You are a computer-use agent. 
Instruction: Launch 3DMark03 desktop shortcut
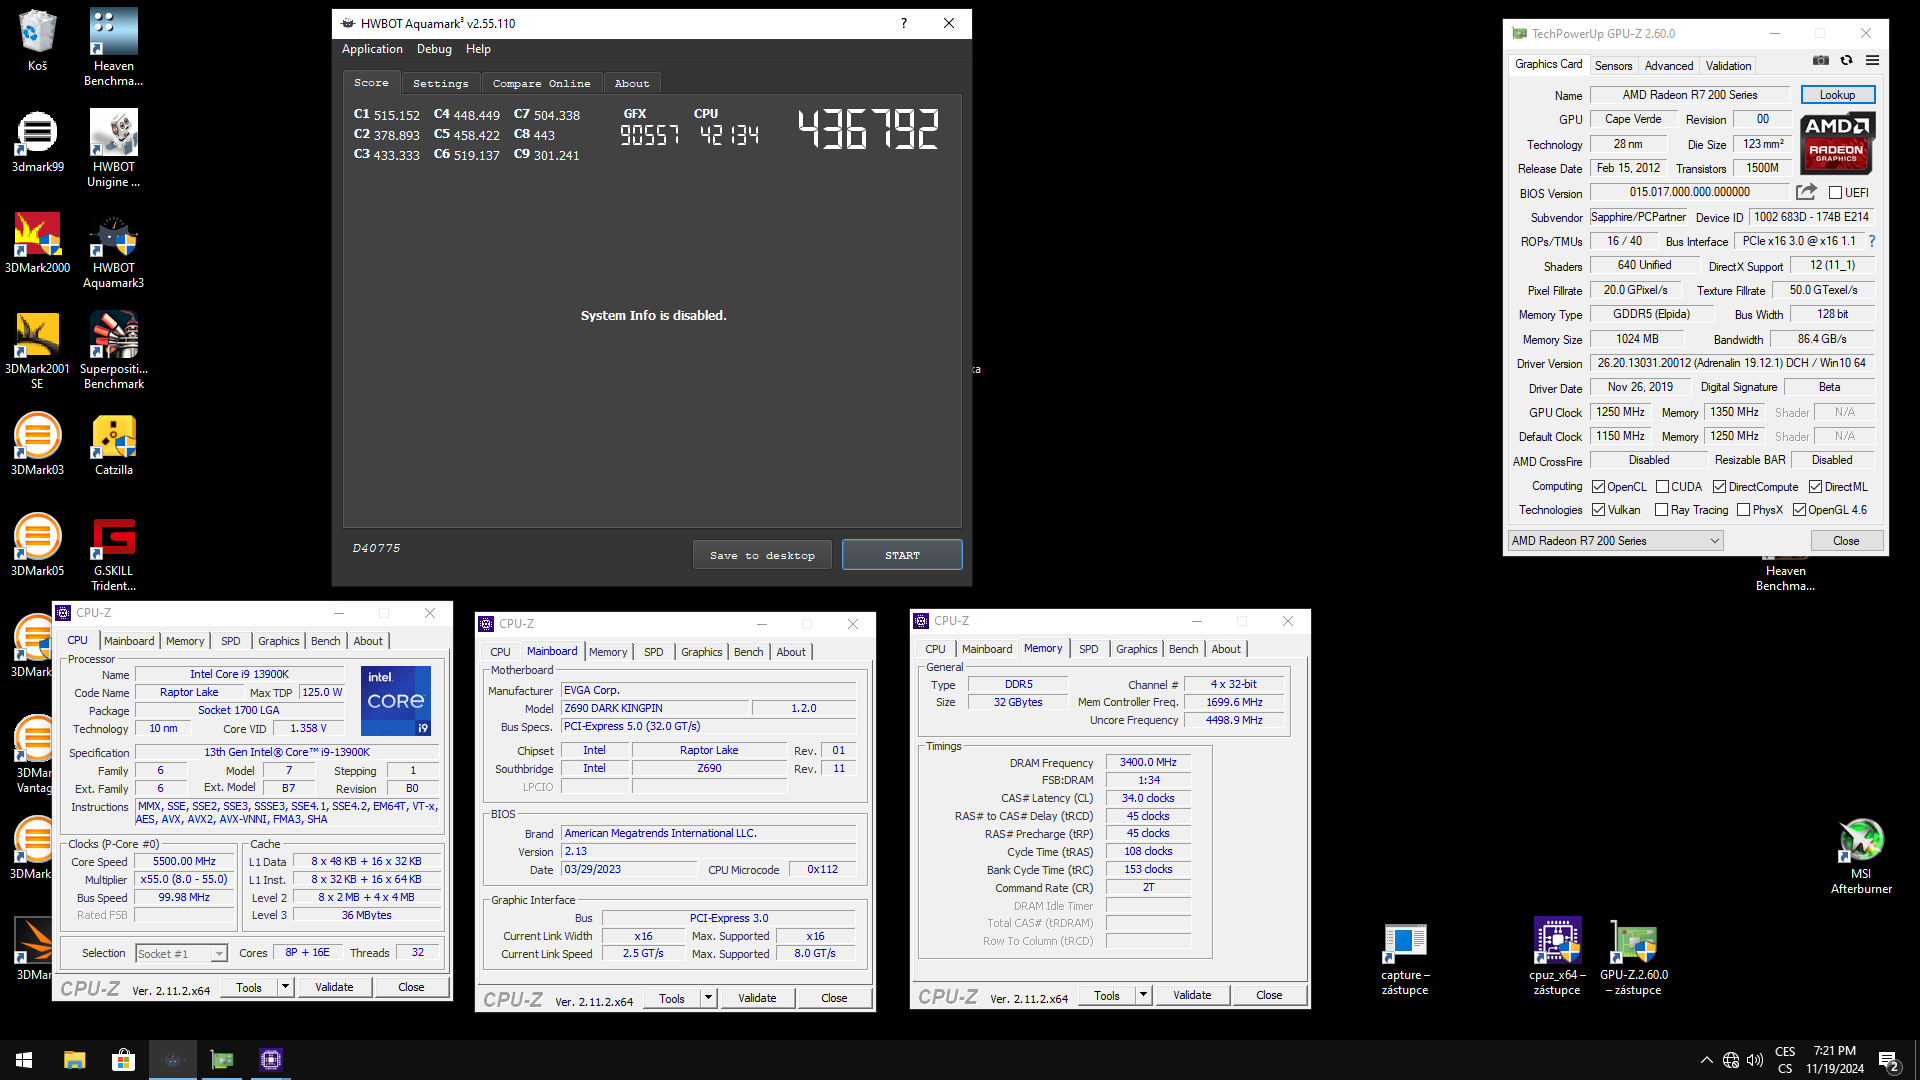click(x=37, y=444)
